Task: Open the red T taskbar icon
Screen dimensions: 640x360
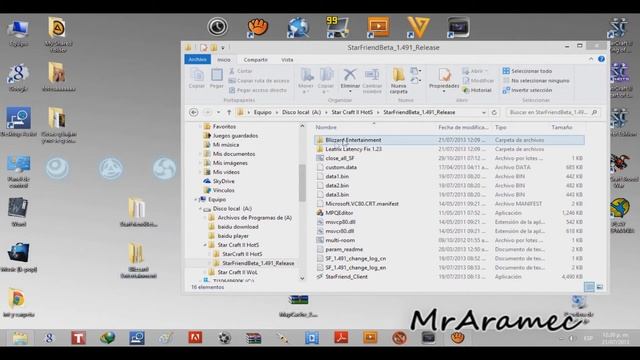Action: [x=78, y=338]
